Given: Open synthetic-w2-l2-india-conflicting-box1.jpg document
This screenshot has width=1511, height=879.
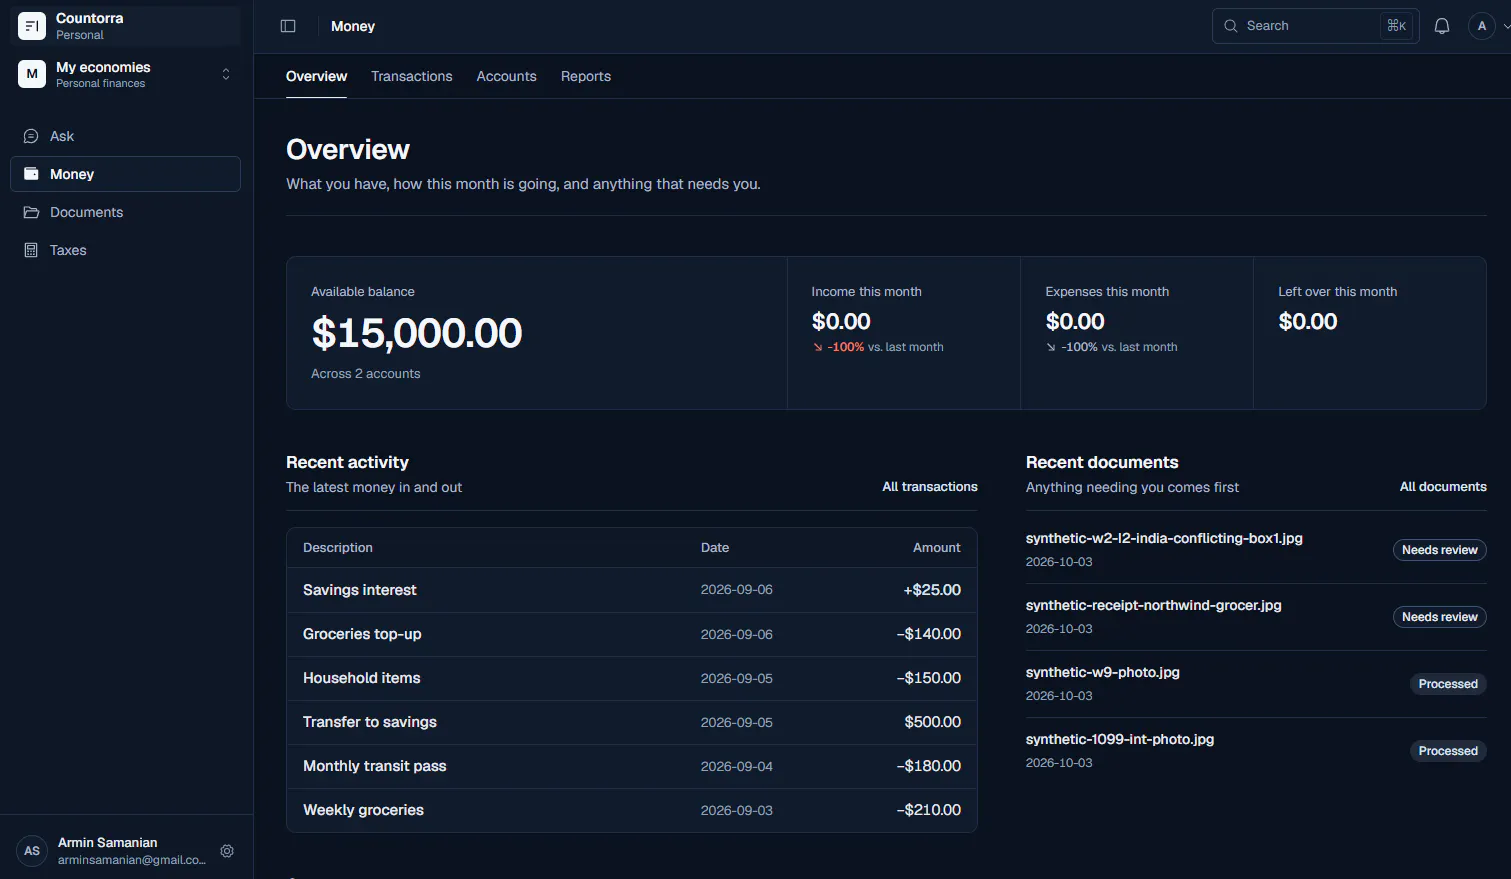Looking at the screenshot, I should tap(1164, 538).
